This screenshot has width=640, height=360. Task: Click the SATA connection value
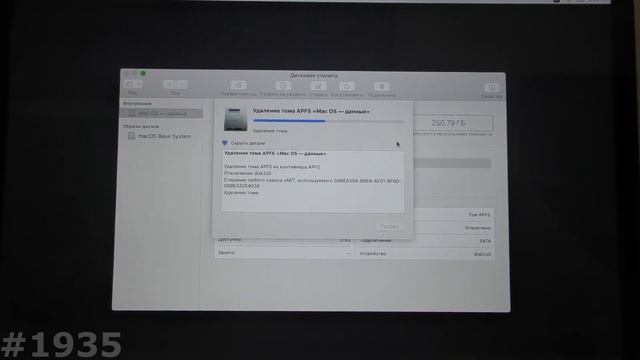tap(485, 241)
